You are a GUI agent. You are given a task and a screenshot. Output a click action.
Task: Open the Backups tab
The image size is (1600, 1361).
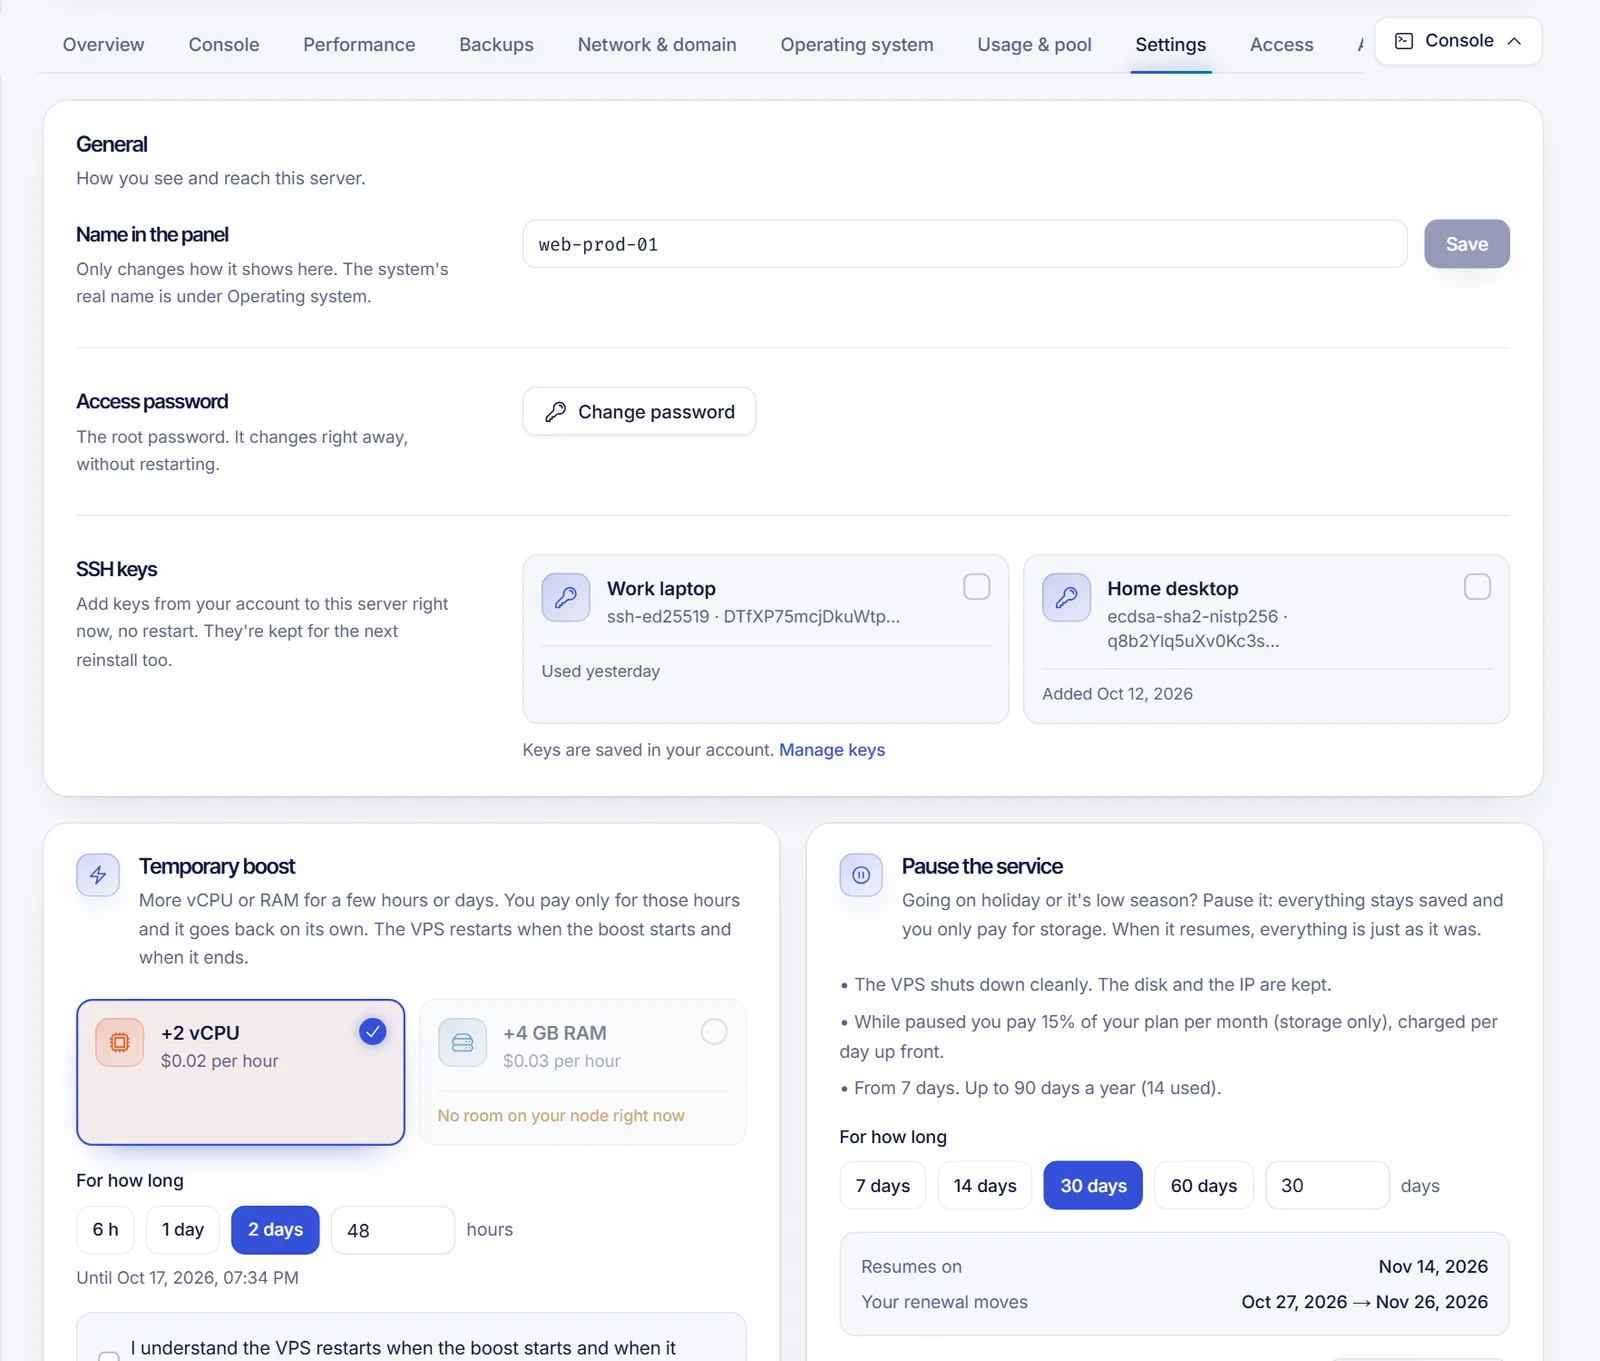point(497,45)
